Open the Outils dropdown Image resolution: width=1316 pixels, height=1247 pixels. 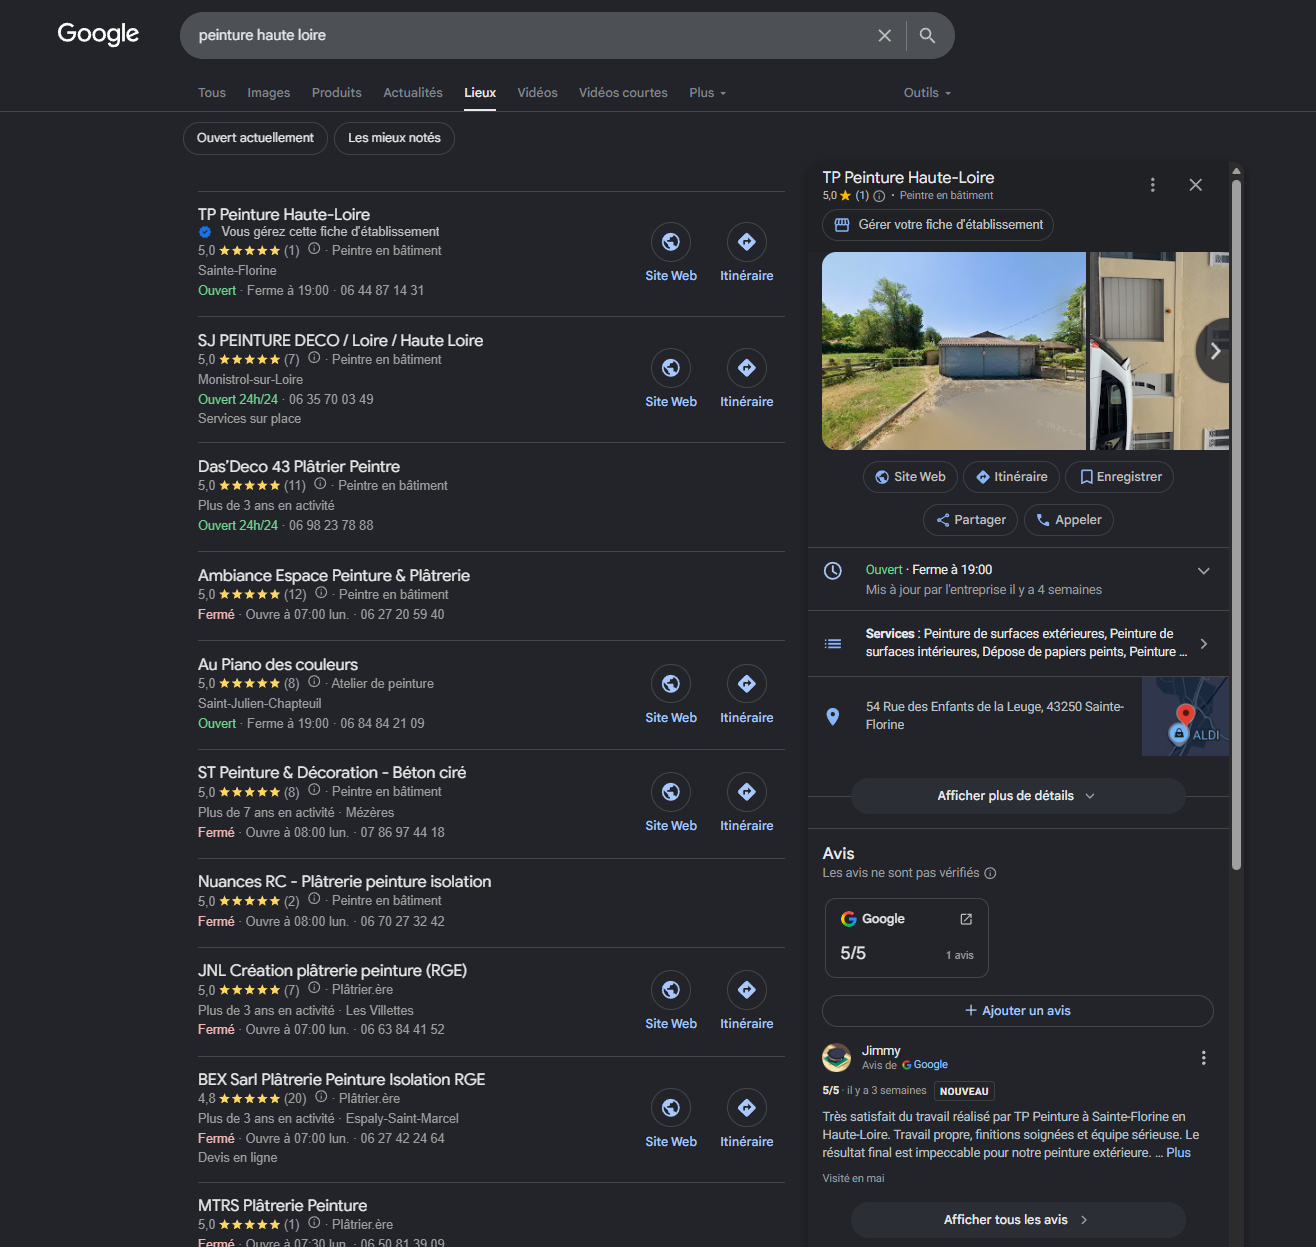pos(927,93)
